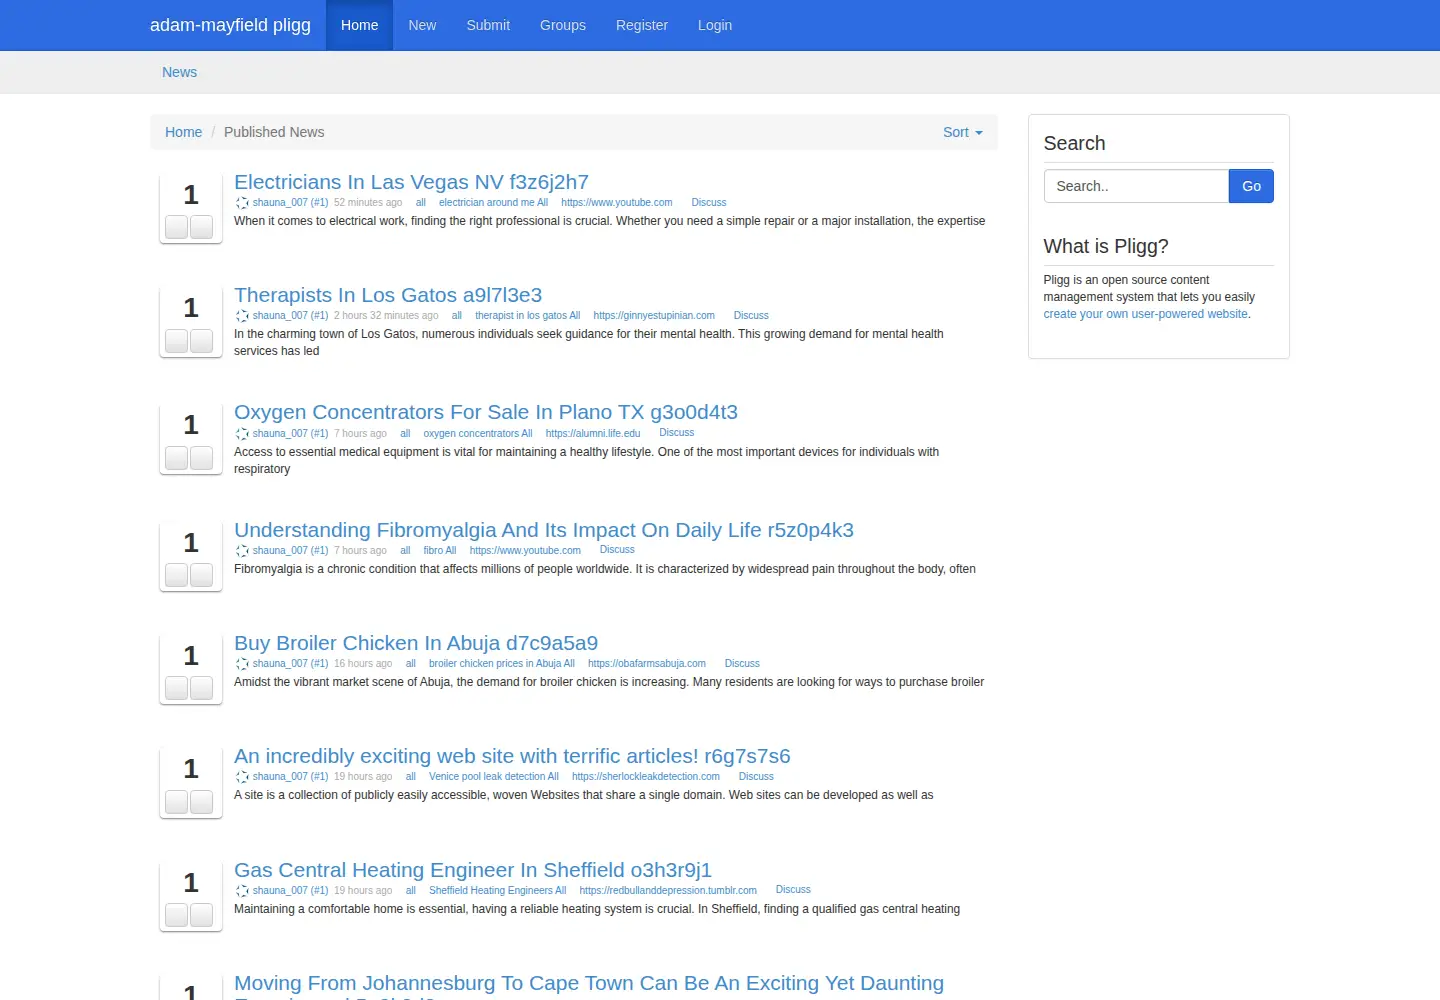
Task: Click the avatar icon in the Fibromyalgia story
Action: (242, 551)
